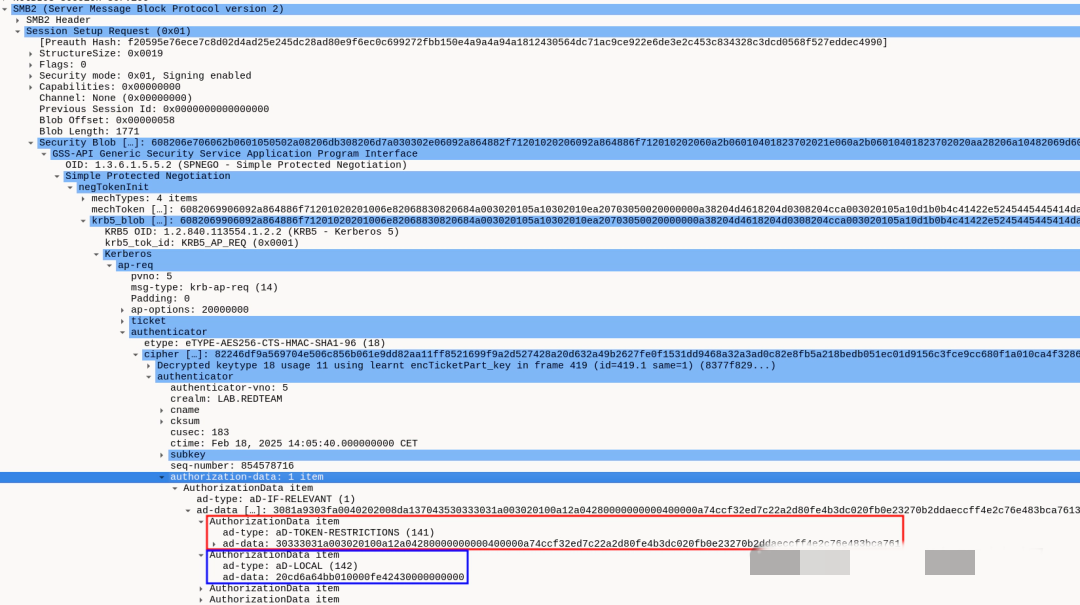Collapse the Simple Protected Negotiation node

point(57,176)
